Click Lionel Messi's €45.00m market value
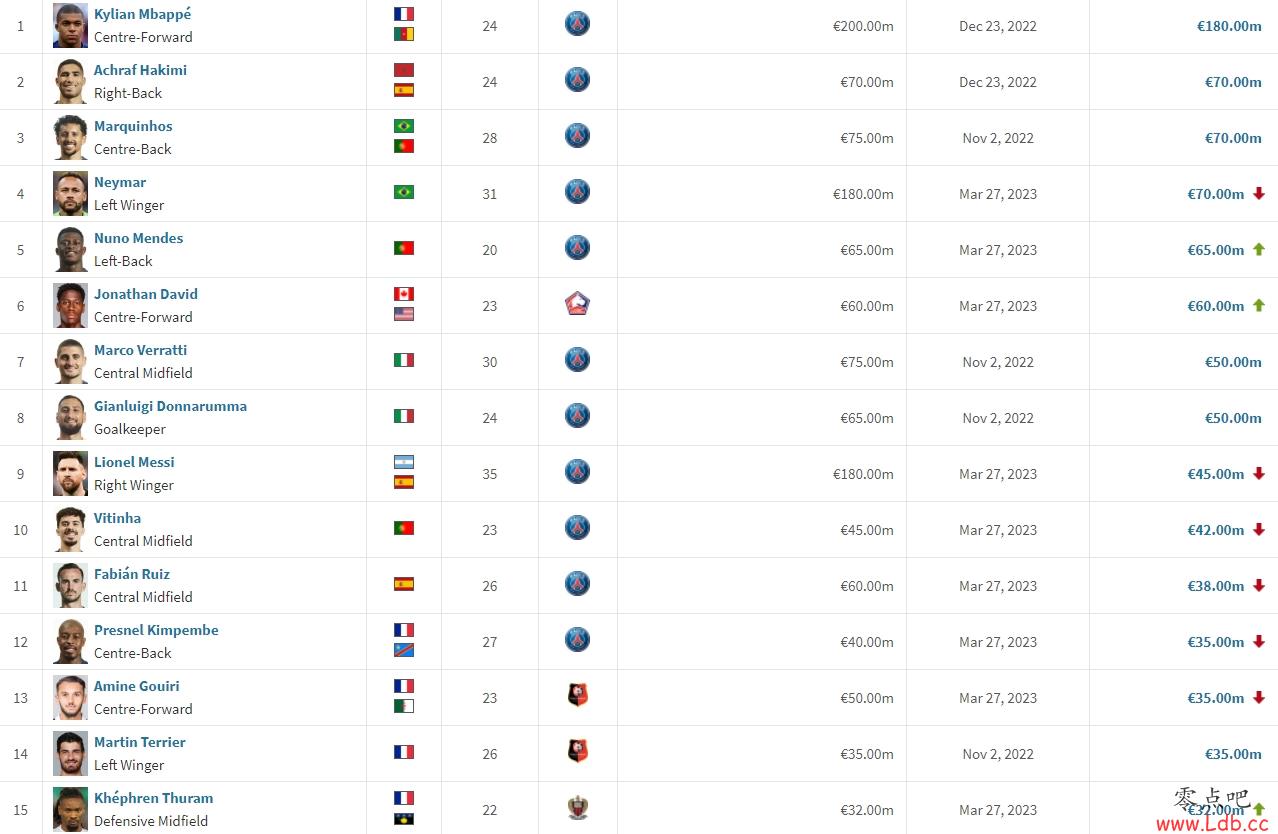 [1216, 474]
